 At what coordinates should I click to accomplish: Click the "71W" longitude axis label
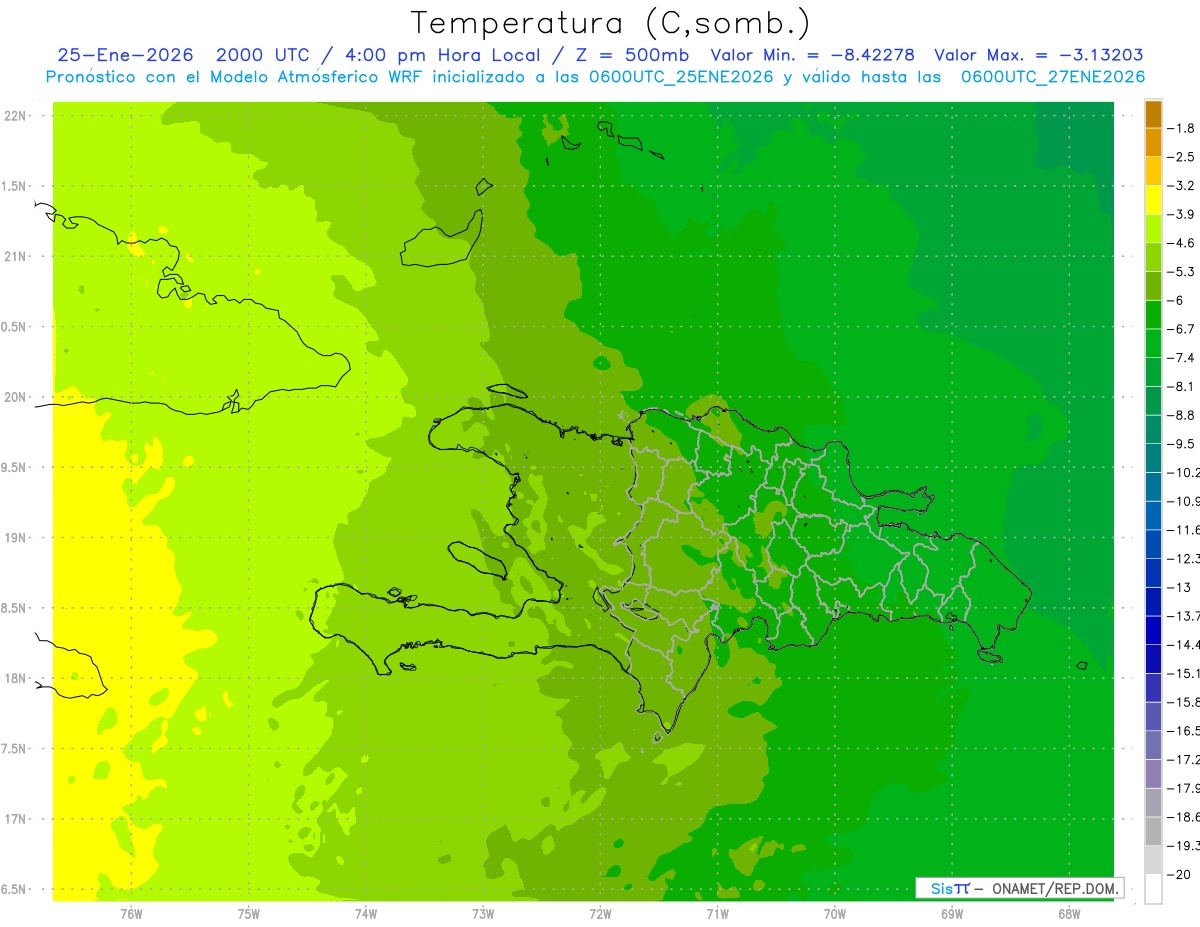tap(717, 913)
